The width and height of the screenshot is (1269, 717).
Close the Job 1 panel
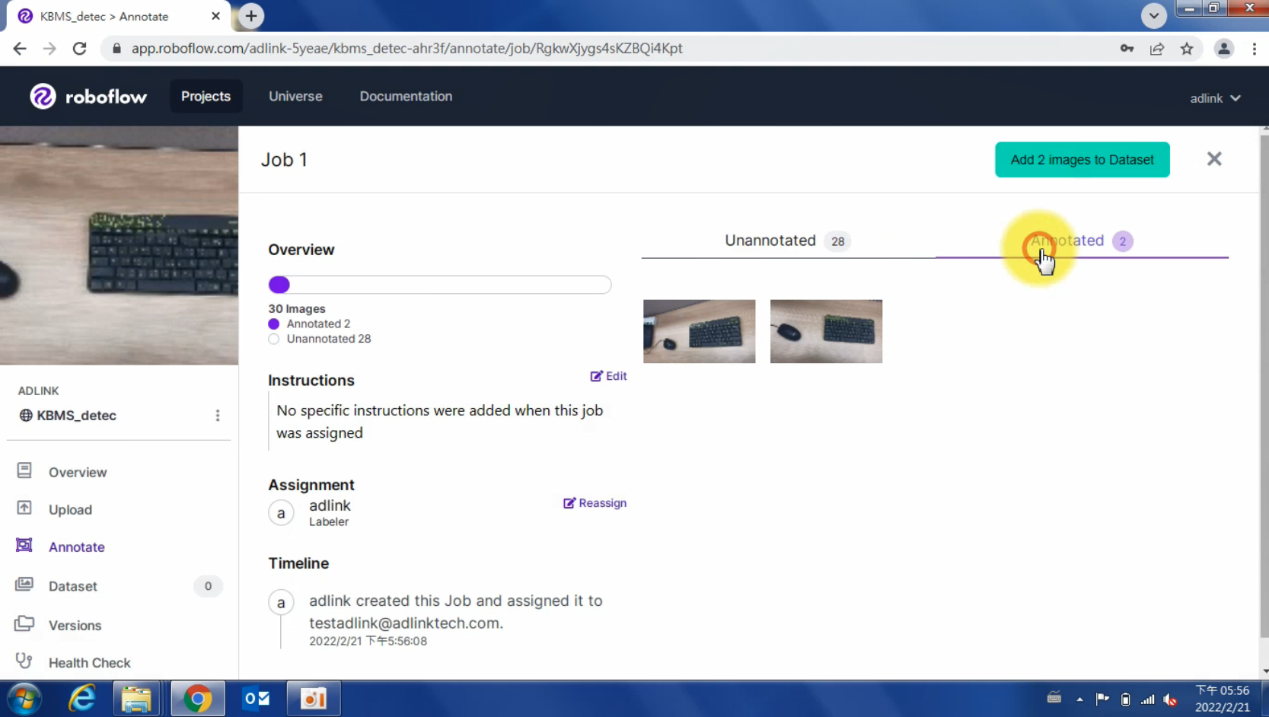[x=1214, y=159]
